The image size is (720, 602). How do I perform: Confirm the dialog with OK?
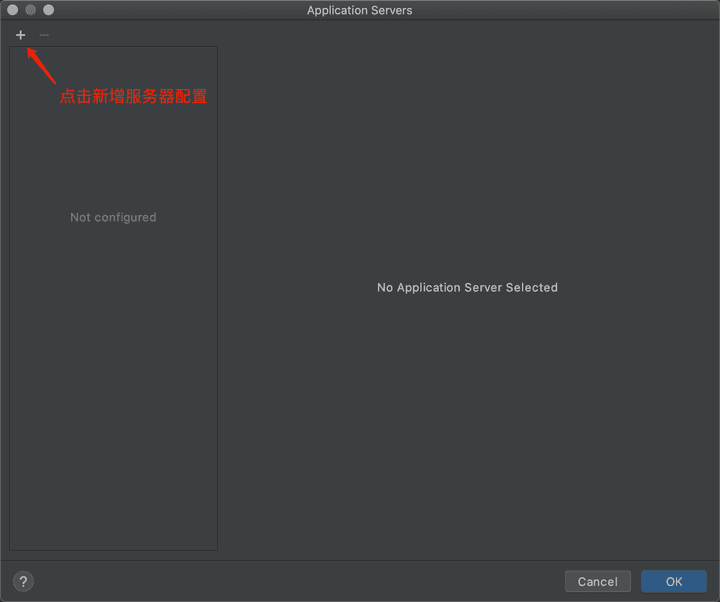coord(674,581)
